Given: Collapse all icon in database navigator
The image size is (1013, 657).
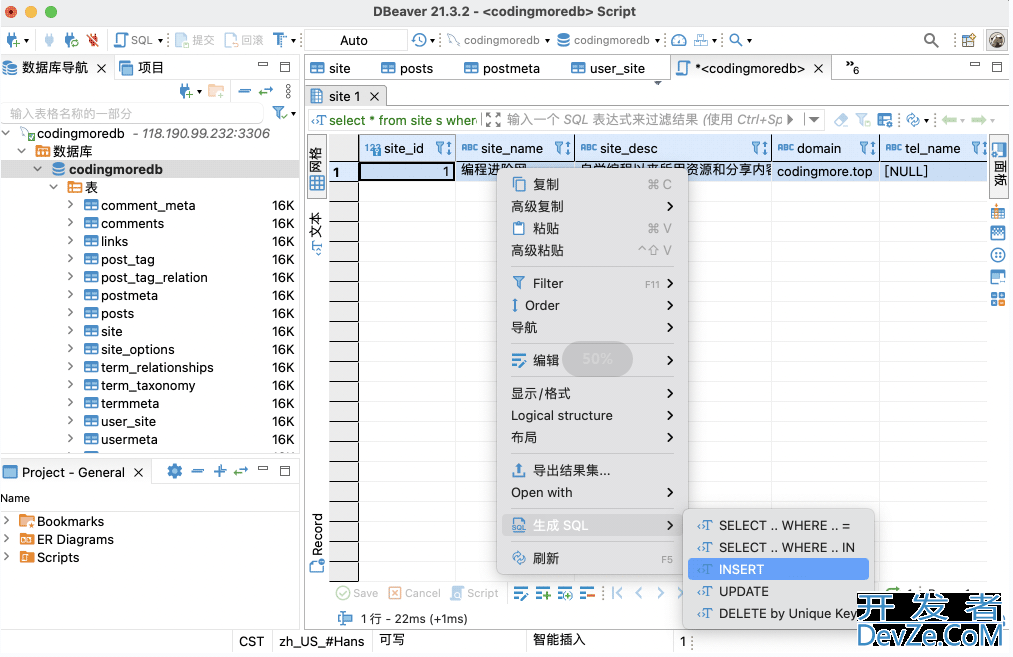Looking at the screenshot, I should [244, 91].
